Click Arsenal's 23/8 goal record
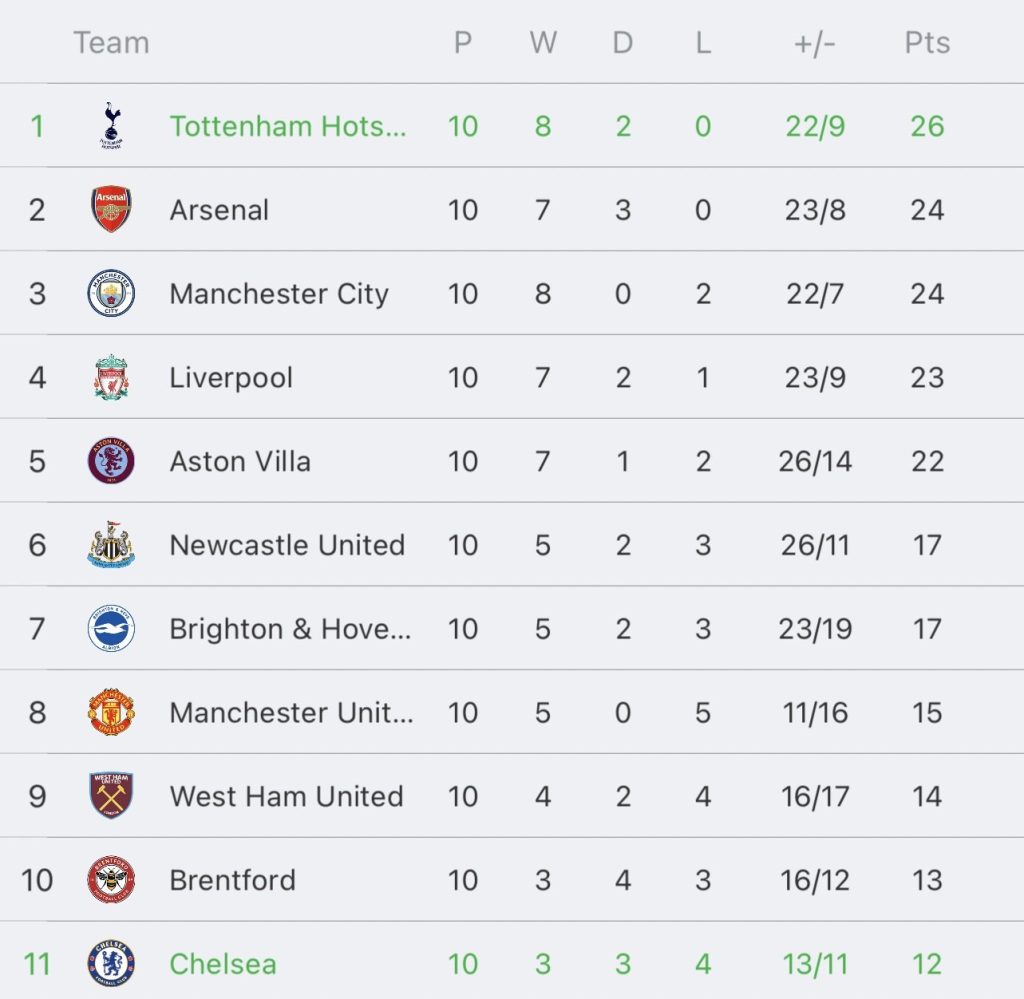This screenshot has height=999, width=1024. [x=814, y=210]
